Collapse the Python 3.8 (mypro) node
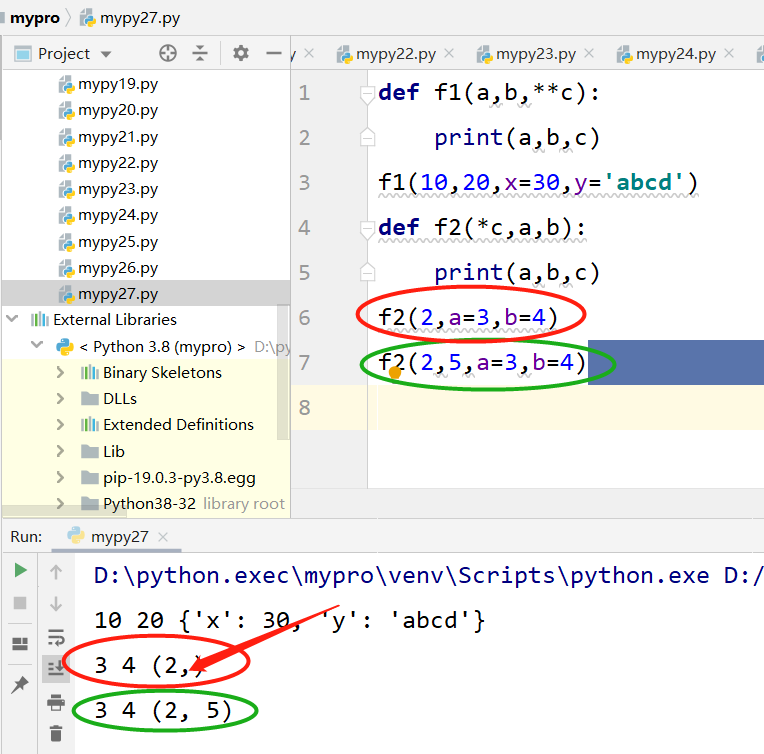Image resolution: width=764 pixels, height=754 pixels. tap(37, 345)
